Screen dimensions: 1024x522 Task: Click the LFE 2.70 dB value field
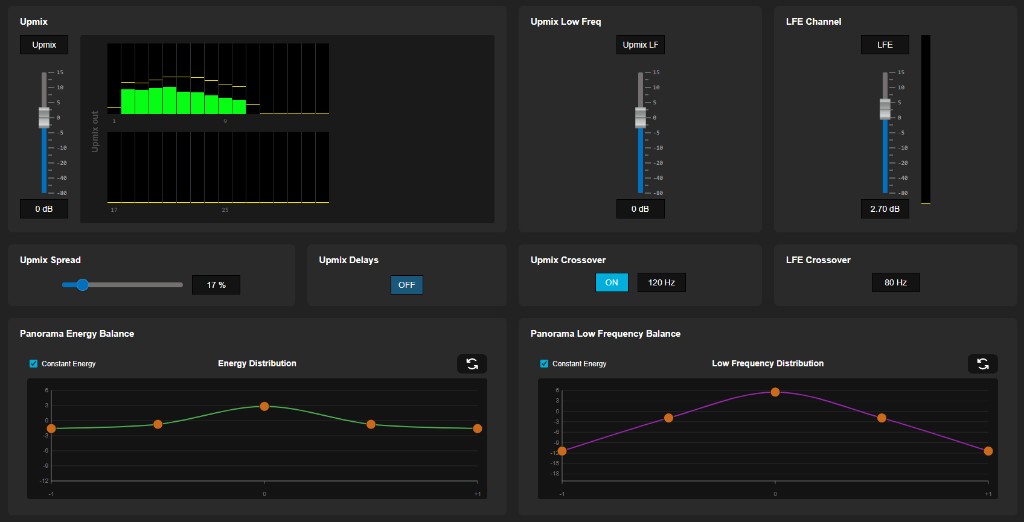tap(884, 209)
